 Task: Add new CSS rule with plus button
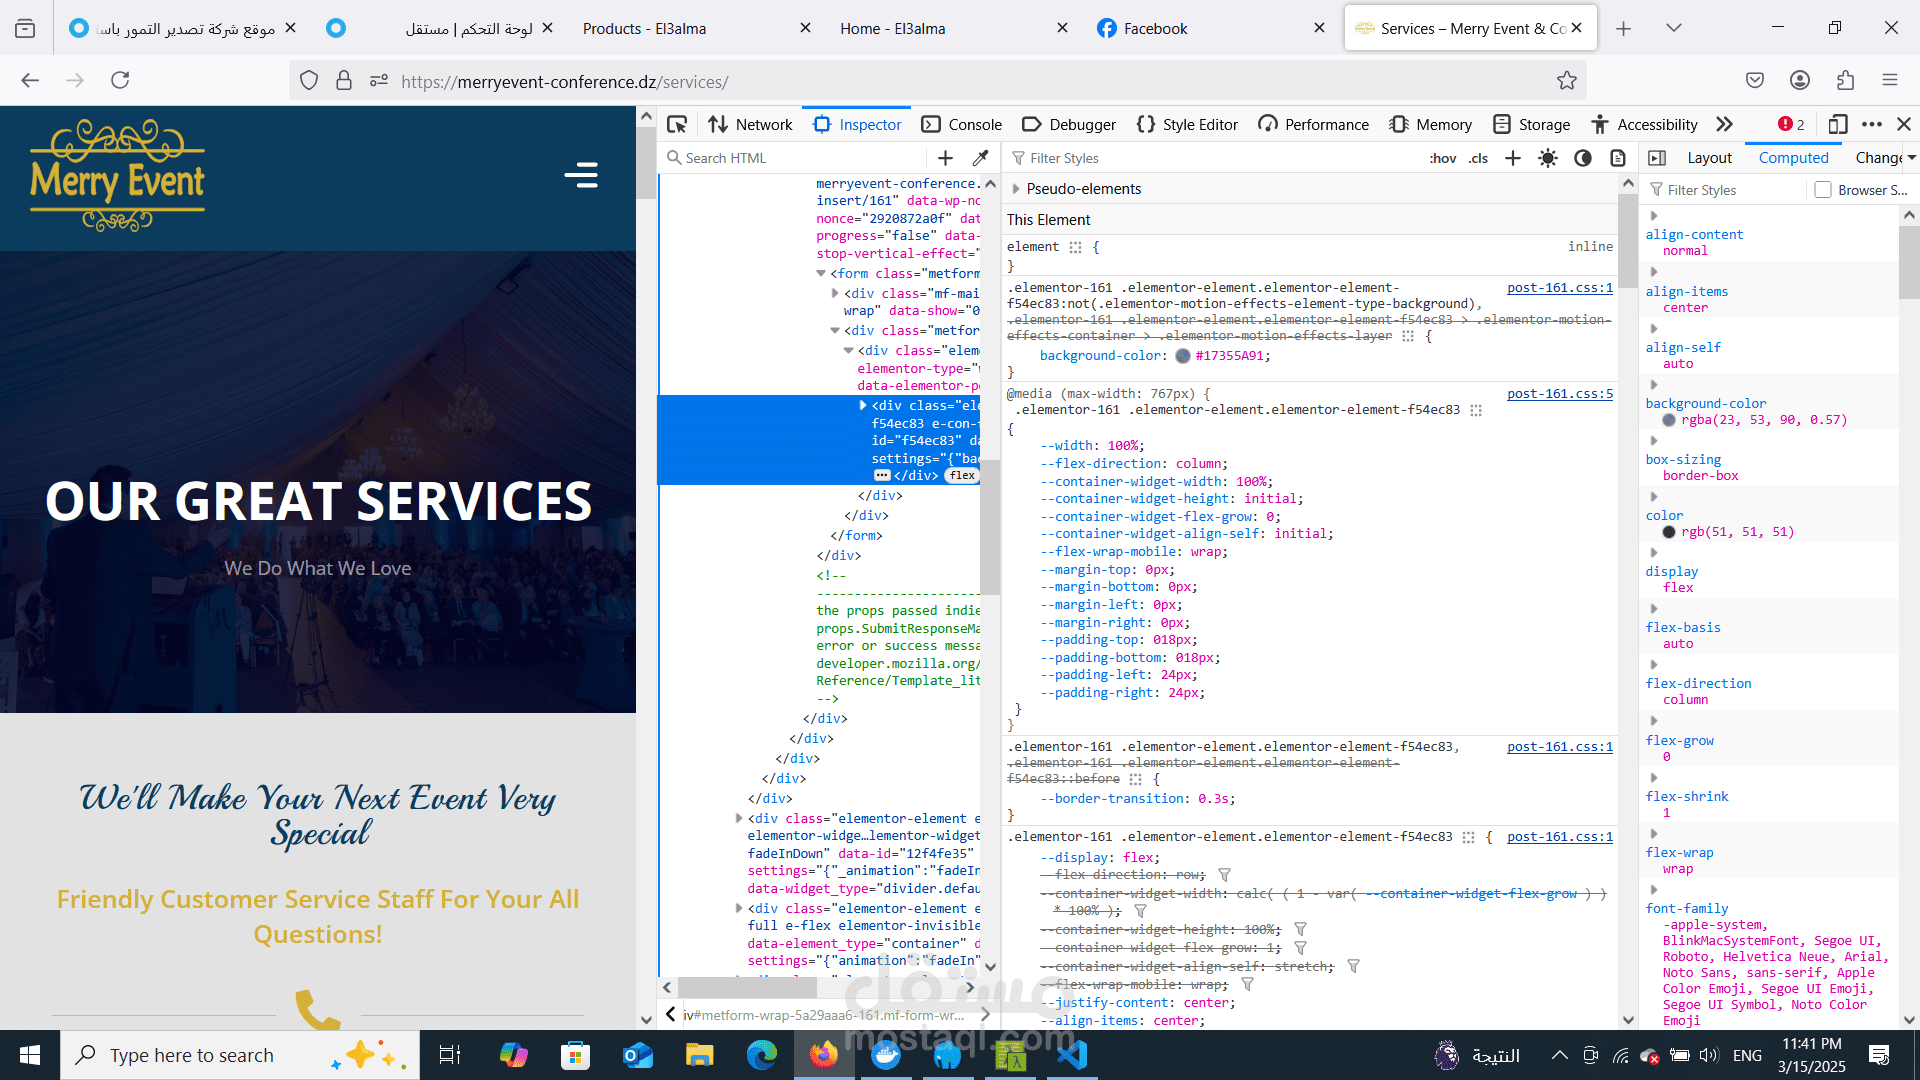pyautogui.click(x=1513, y=158)
